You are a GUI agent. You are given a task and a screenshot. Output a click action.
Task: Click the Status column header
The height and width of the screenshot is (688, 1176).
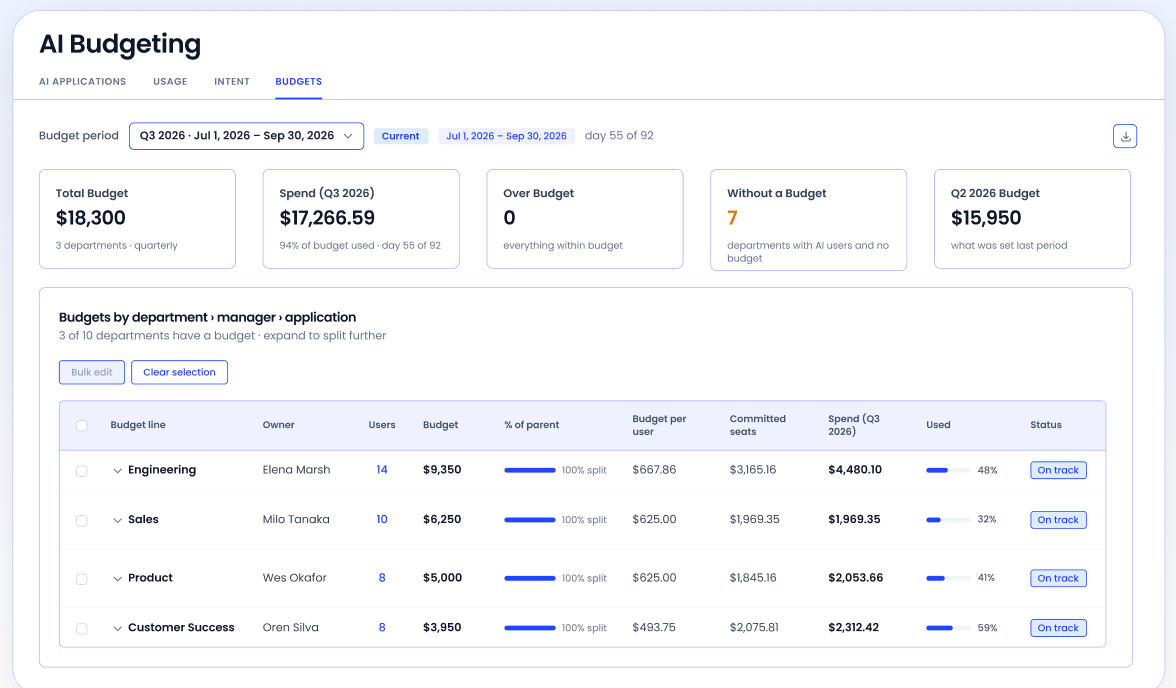(1046, 425)
